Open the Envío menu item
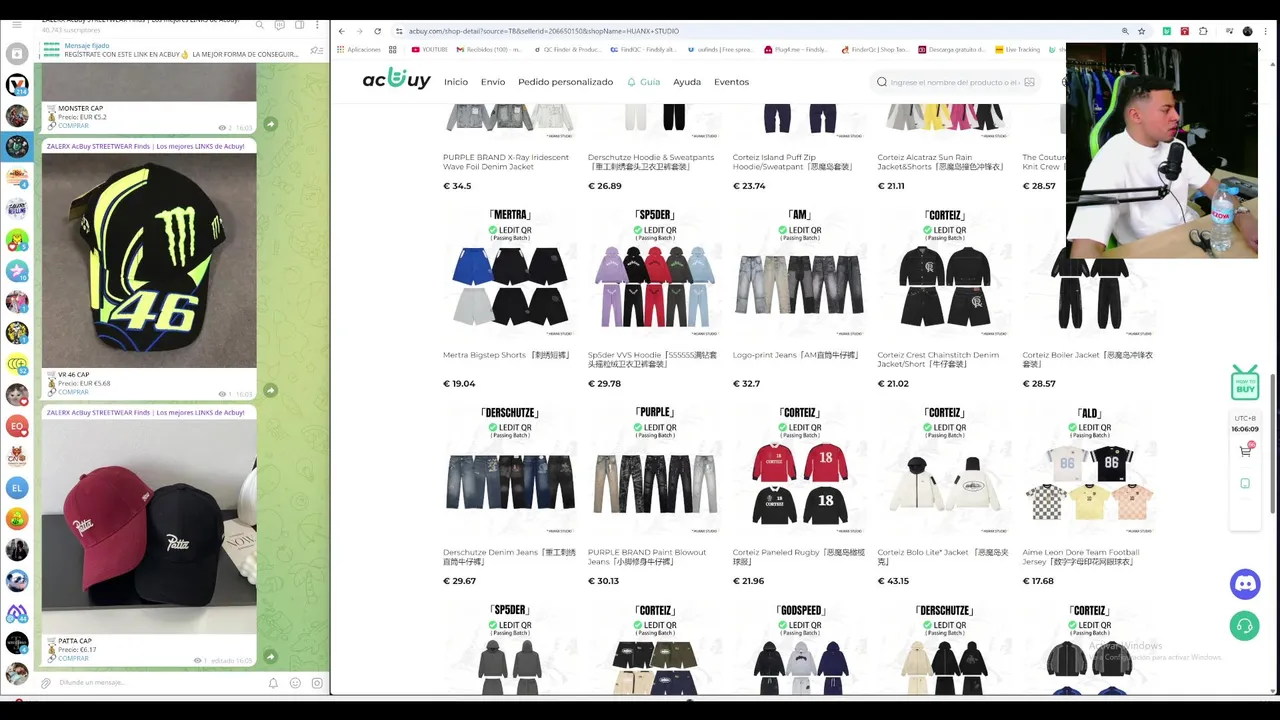 [x=492, y=82]
